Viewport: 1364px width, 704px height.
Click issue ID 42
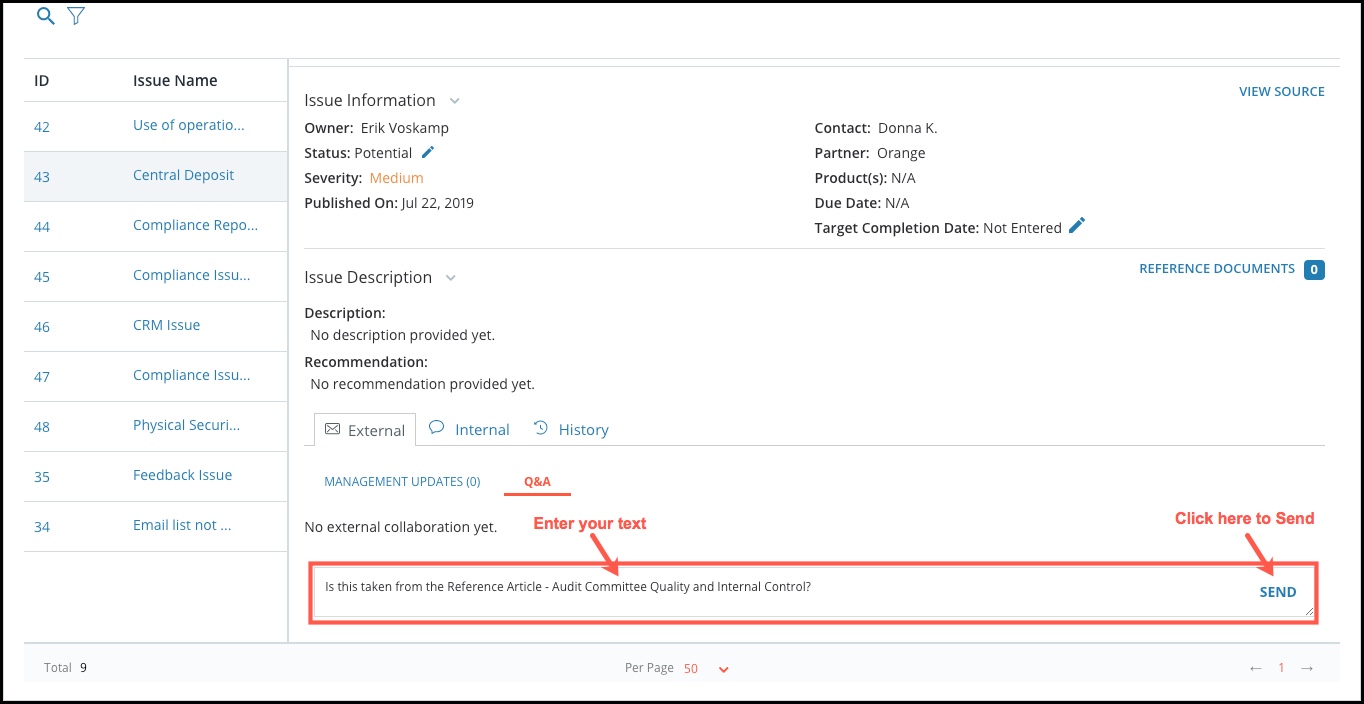click(x=42, y=127)
